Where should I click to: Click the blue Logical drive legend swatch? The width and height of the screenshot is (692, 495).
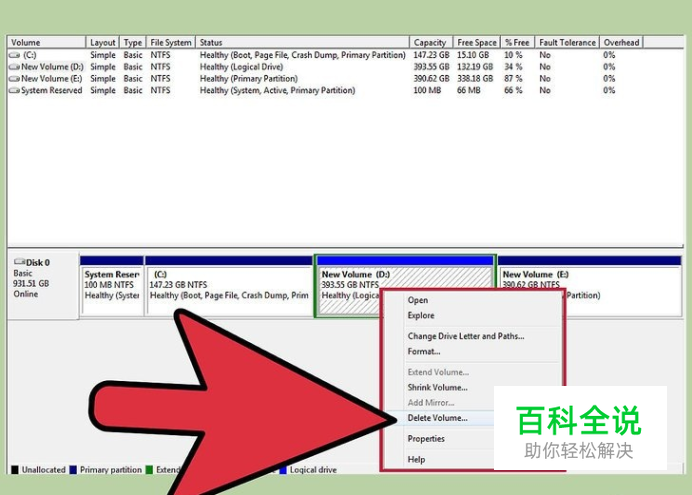tap(283, 470)
